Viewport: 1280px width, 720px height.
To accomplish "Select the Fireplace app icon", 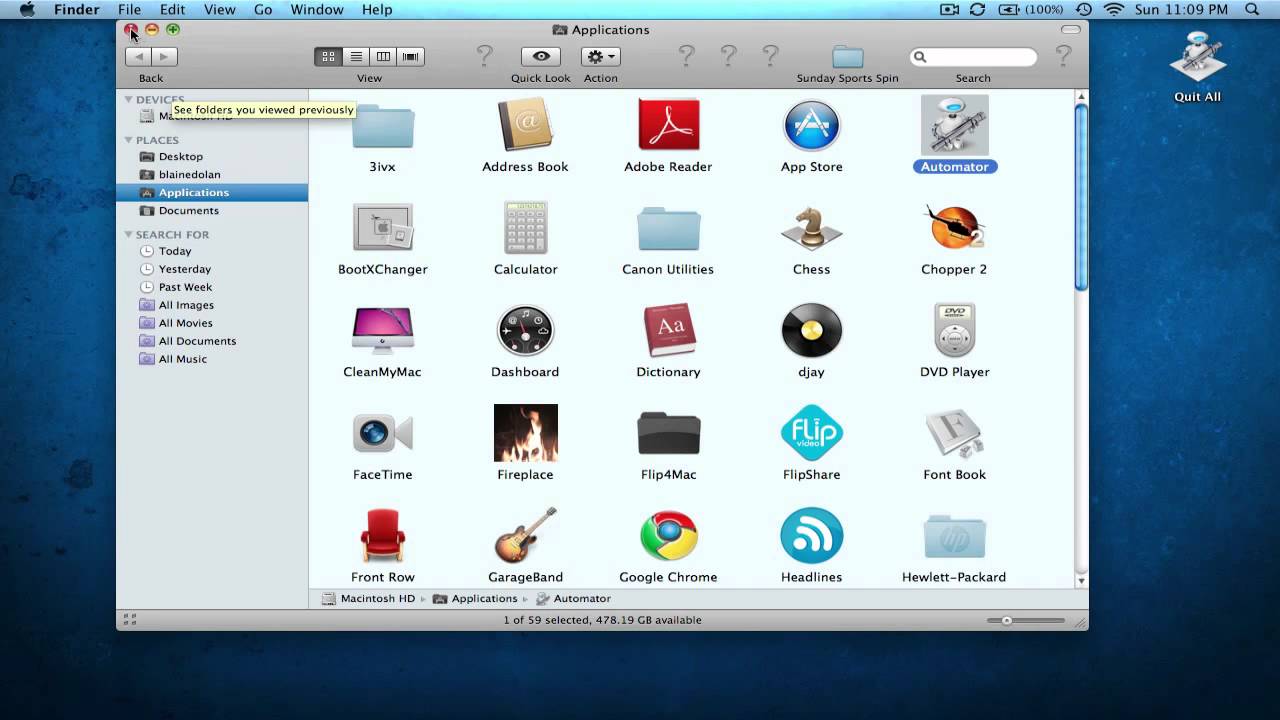I will [x=525, y=434].
